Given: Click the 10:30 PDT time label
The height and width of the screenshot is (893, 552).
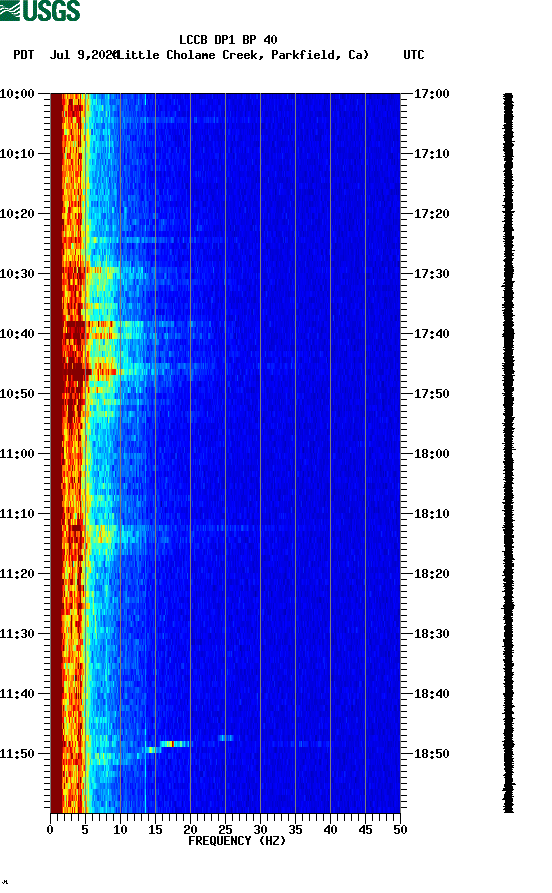Looking at the screenshot, I should tap(17, 273).
